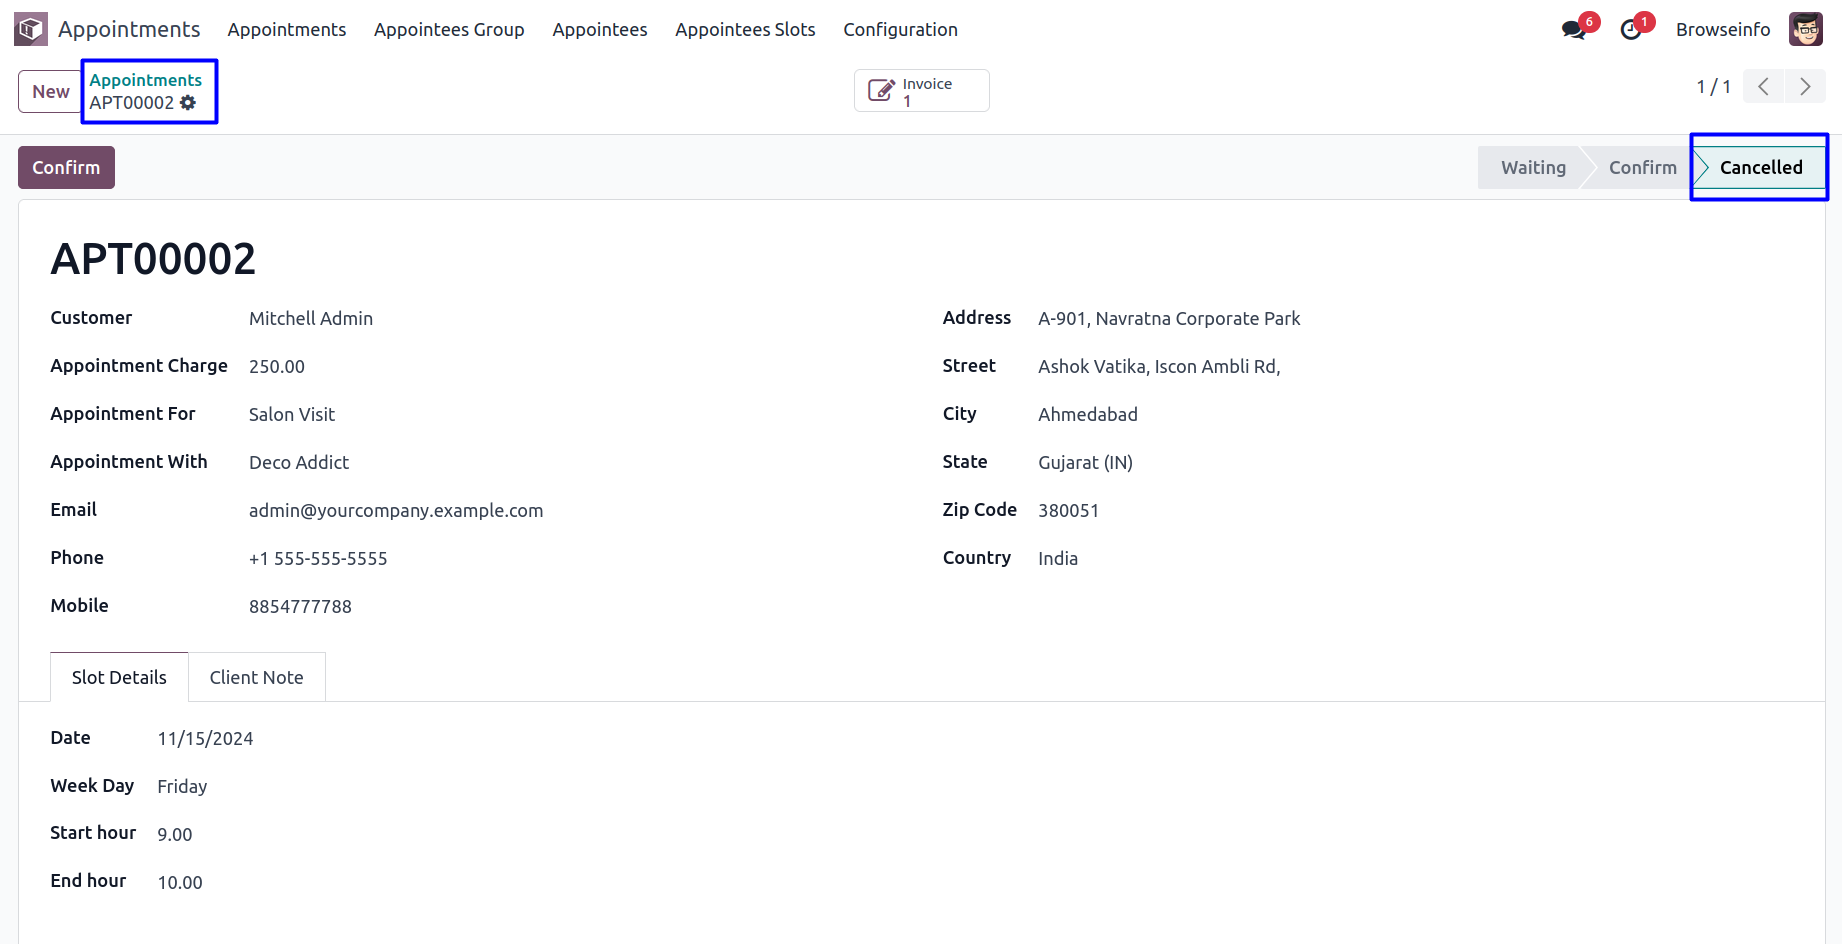The height and width of the screenshot is (944, 1842).
Task: Select the Cancelled status stage
Action: point(1760,168)
